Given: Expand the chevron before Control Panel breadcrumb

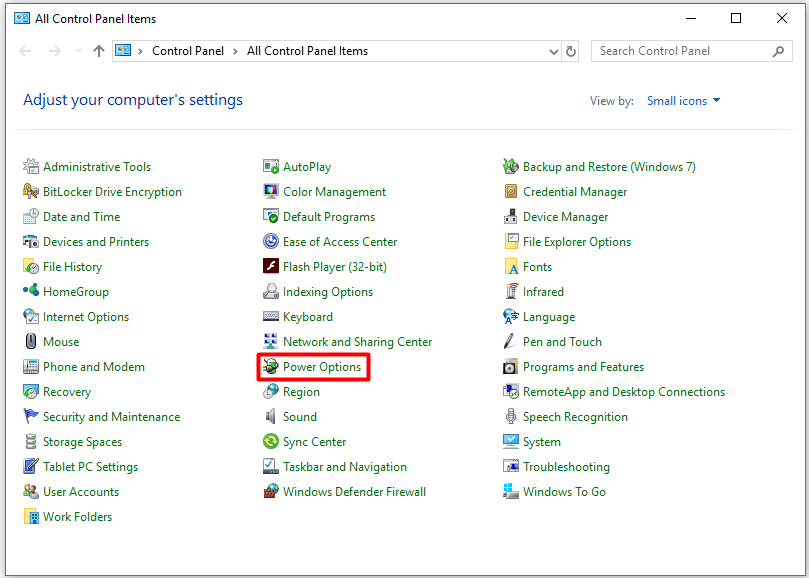Looking at the screenshot, I should (140, 51).
